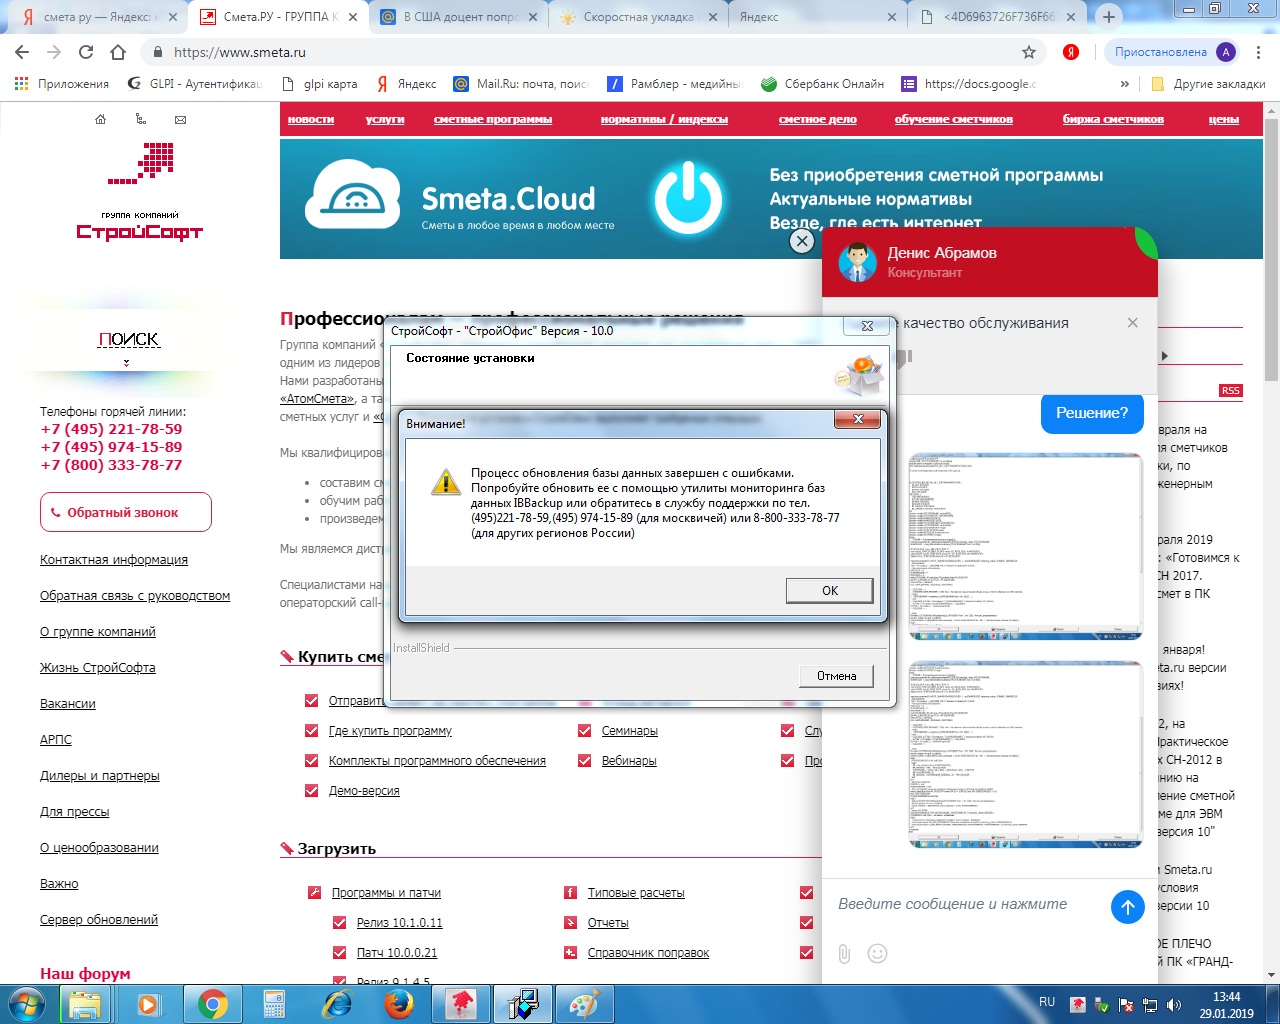Open the новости menu item
Image resolution: width=1280 pixels, height=1024 pixels.
(311, 119)
